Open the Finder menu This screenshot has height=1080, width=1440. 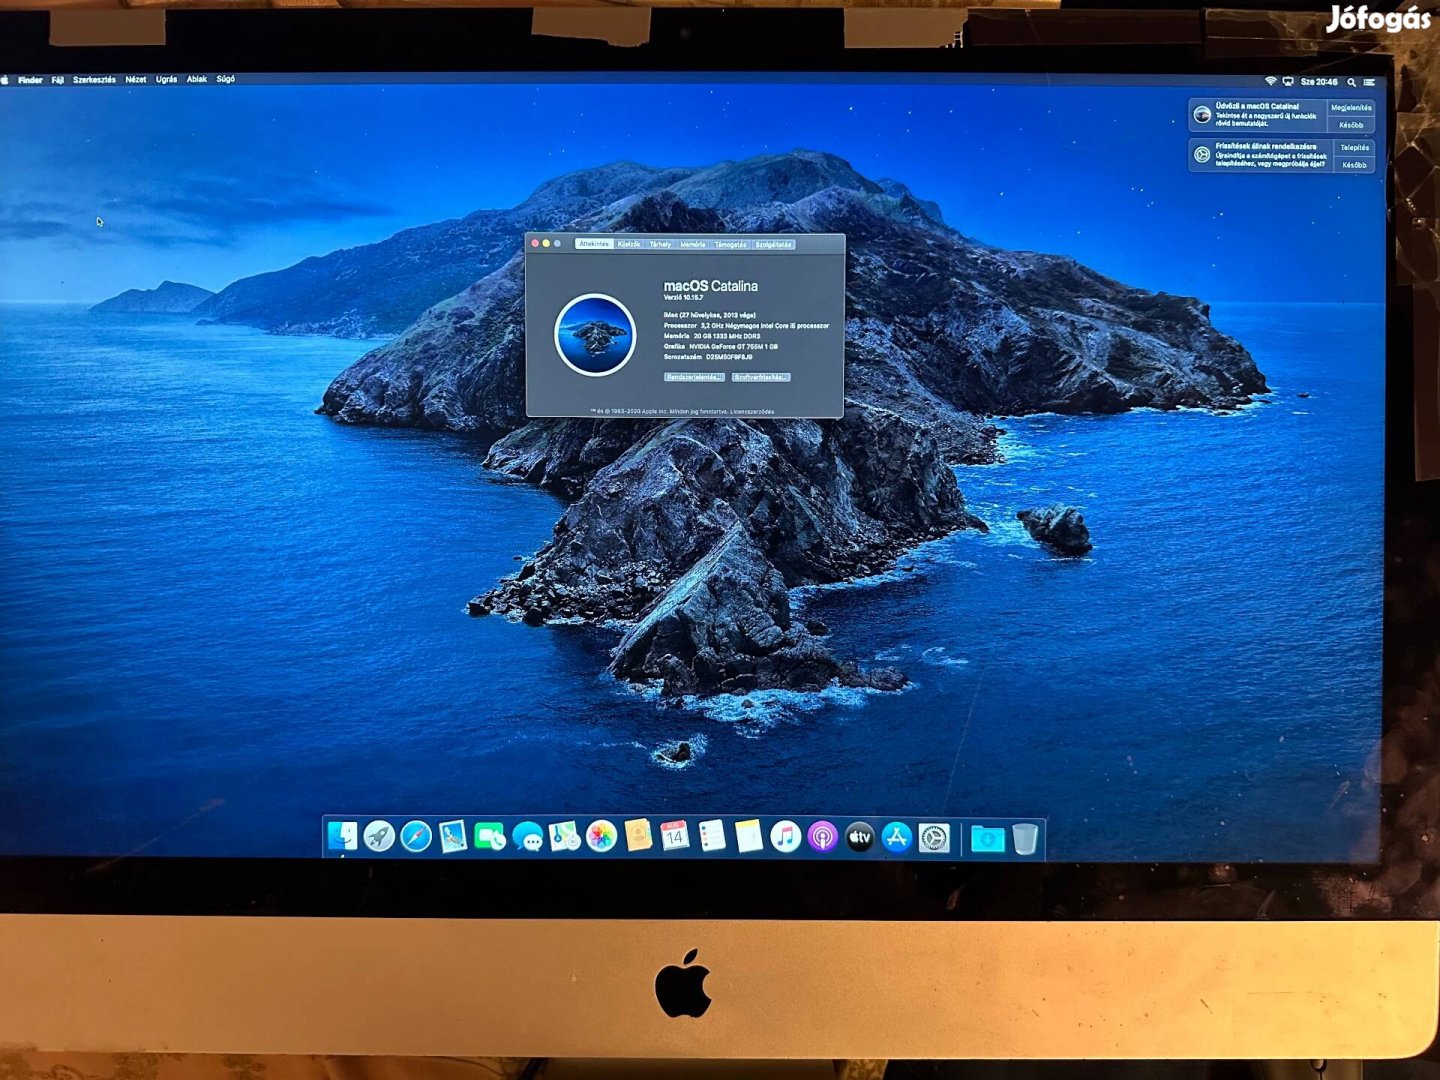pos(30,80)
